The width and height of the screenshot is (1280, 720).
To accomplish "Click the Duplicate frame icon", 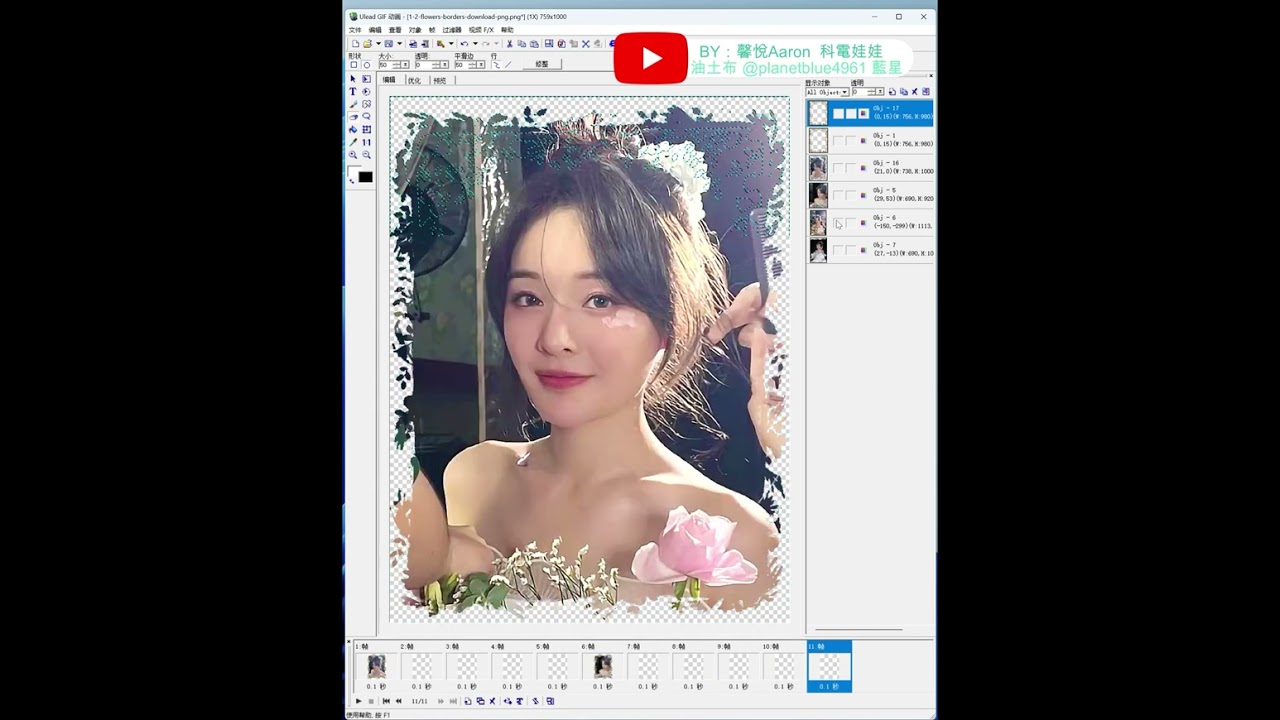I will (x=480, y=701).
